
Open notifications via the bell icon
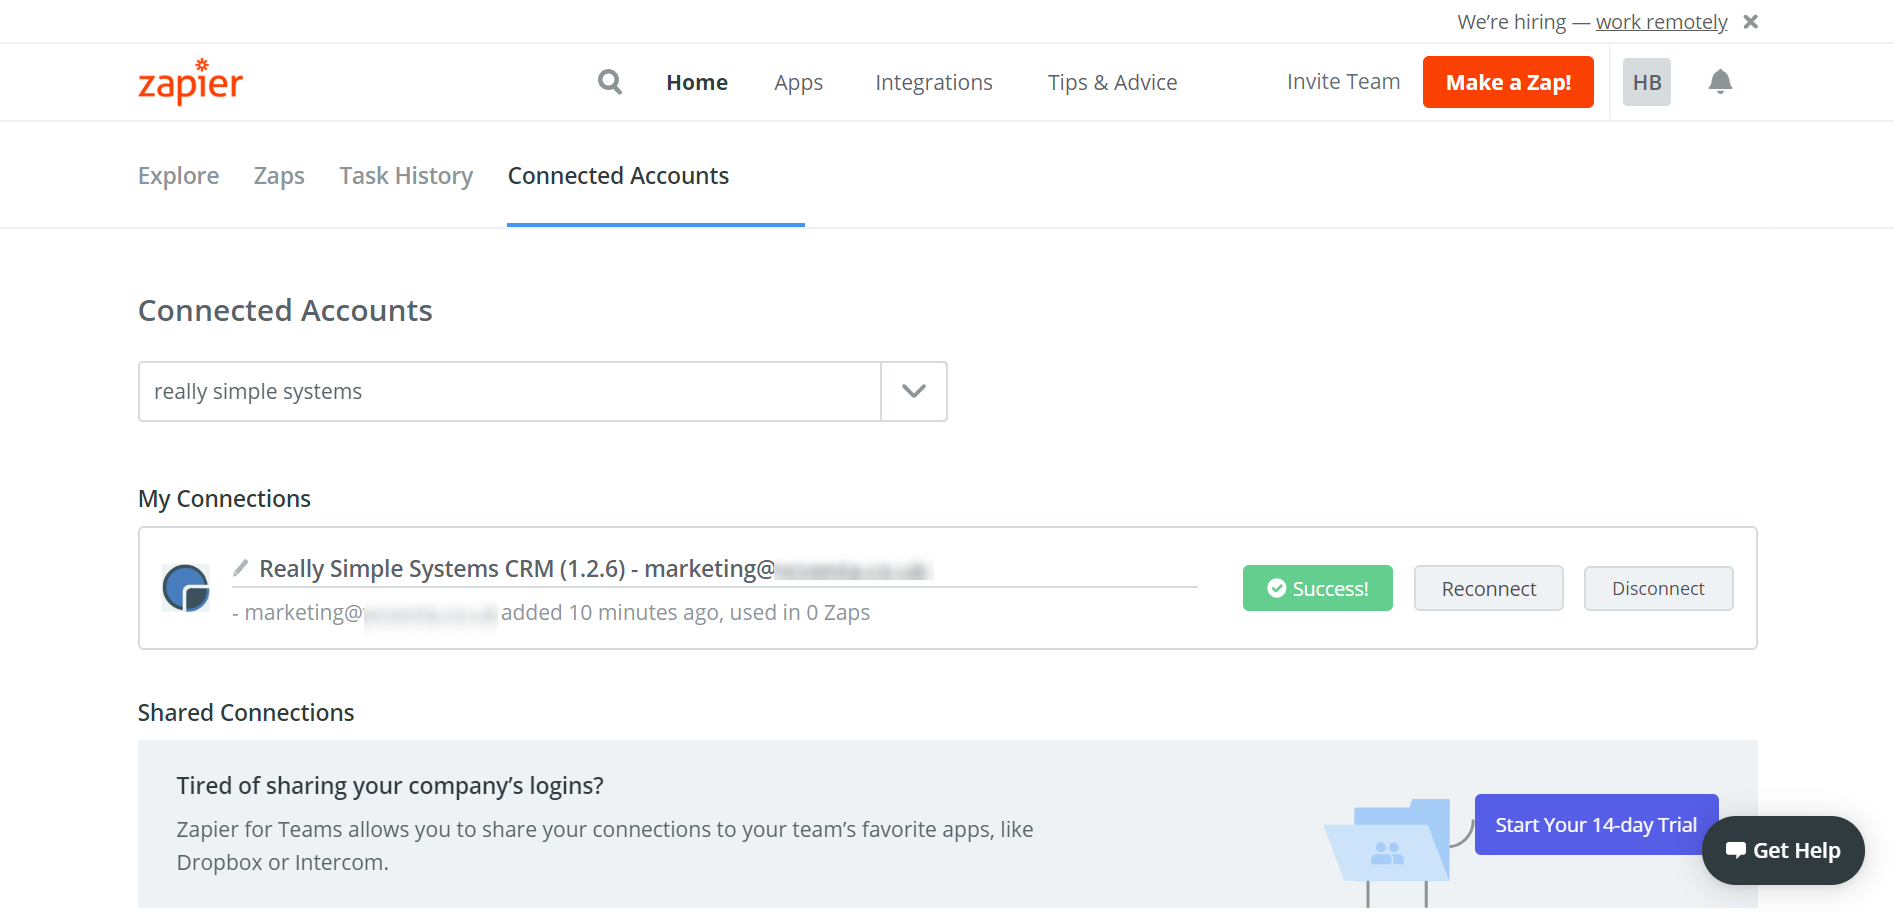(x=1720, y=82)
